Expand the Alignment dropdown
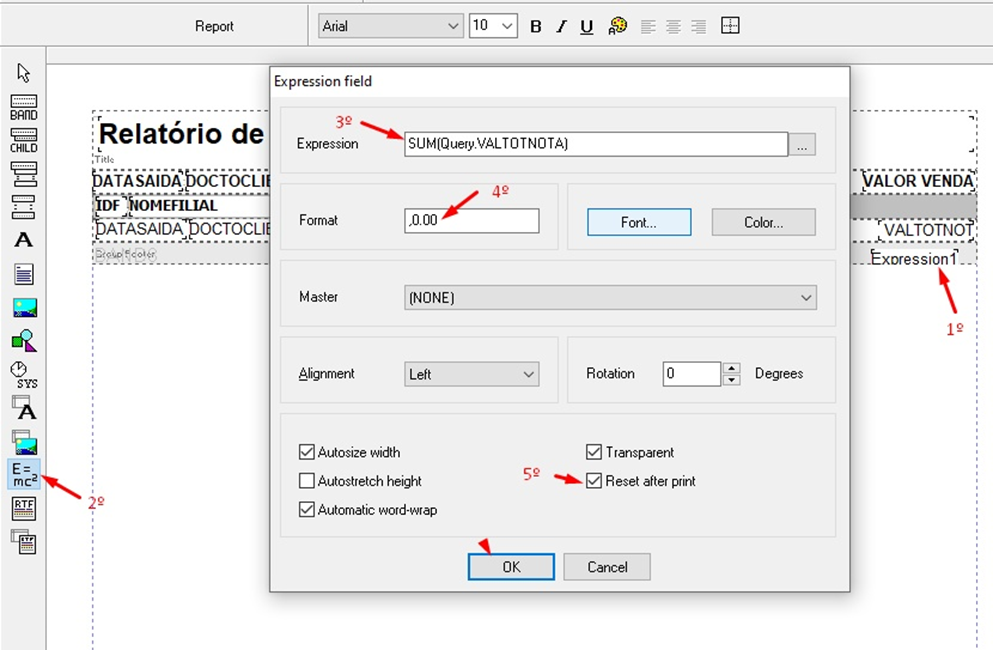Viewport: 993px width, 650px height. point(472,374)
